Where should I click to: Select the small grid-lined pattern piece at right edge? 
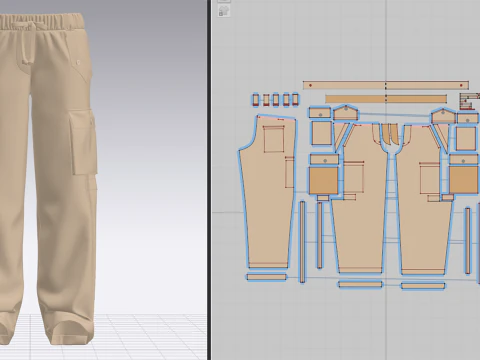[470, 101]
